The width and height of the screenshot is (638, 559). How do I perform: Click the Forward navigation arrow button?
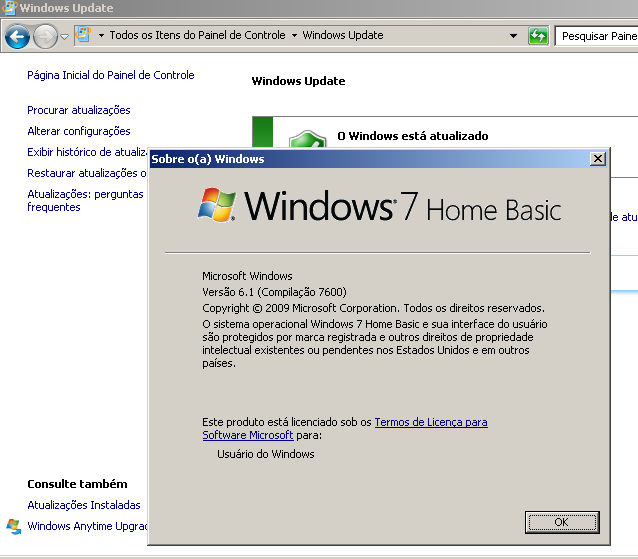point(45,37)
